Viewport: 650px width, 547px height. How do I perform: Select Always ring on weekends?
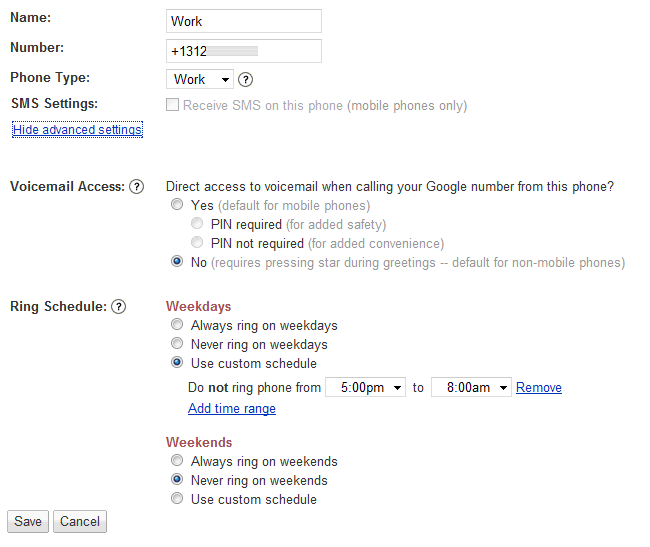coord(177,460)
